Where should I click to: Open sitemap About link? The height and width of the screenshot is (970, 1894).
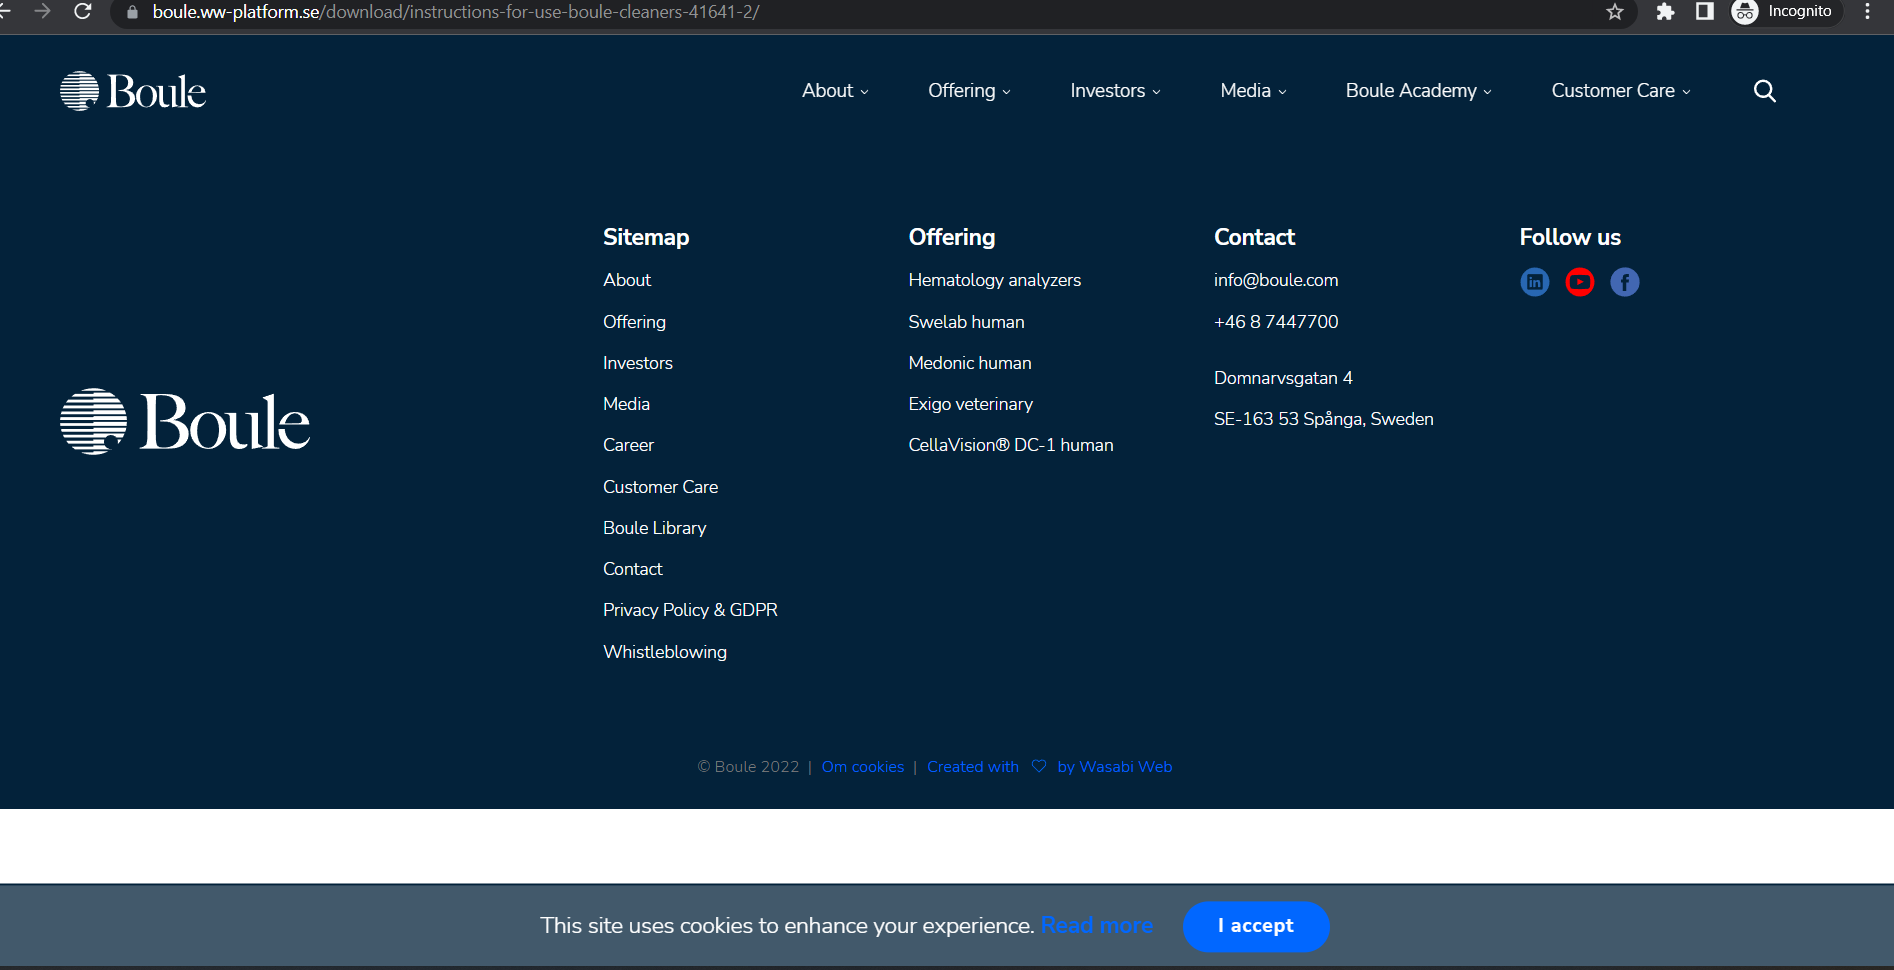tap(627, 280)
